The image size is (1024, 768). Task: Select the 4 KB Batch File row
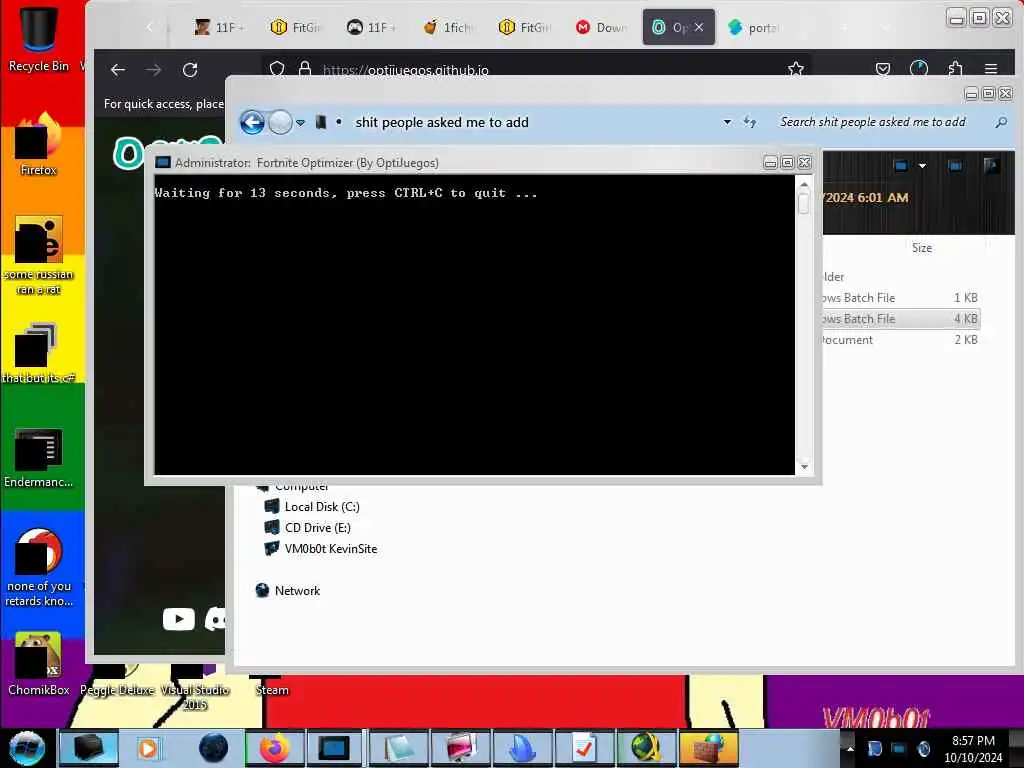(900, 319)
